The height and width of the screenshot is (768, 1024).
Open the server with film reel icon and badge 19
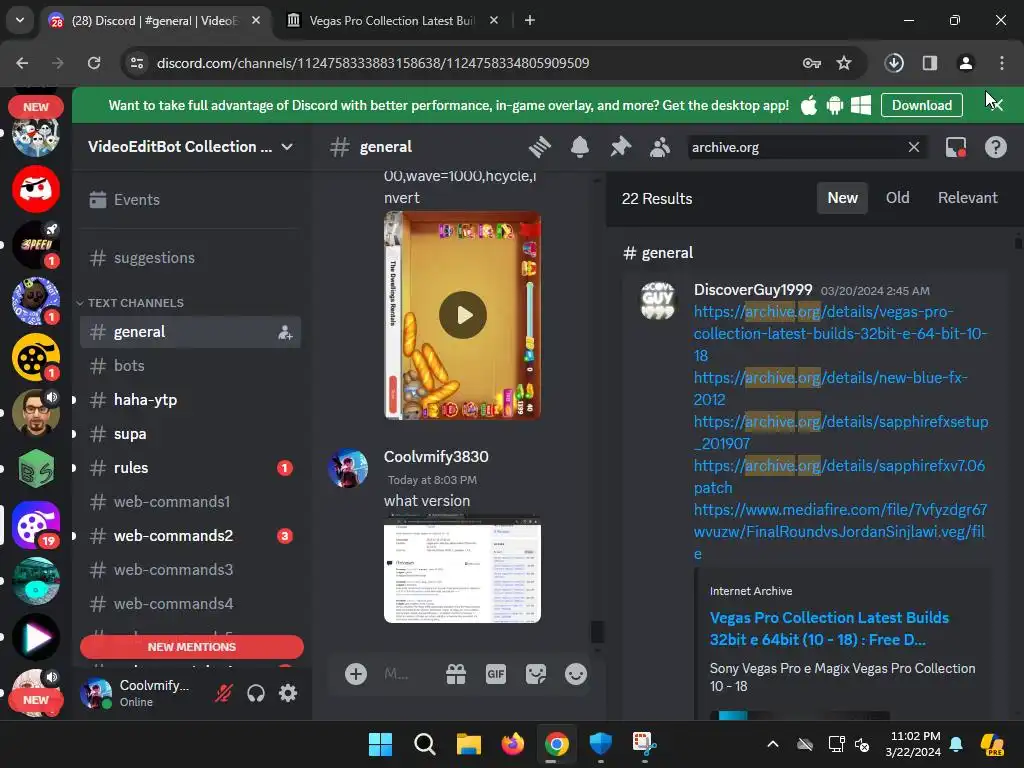coord(36,524)
